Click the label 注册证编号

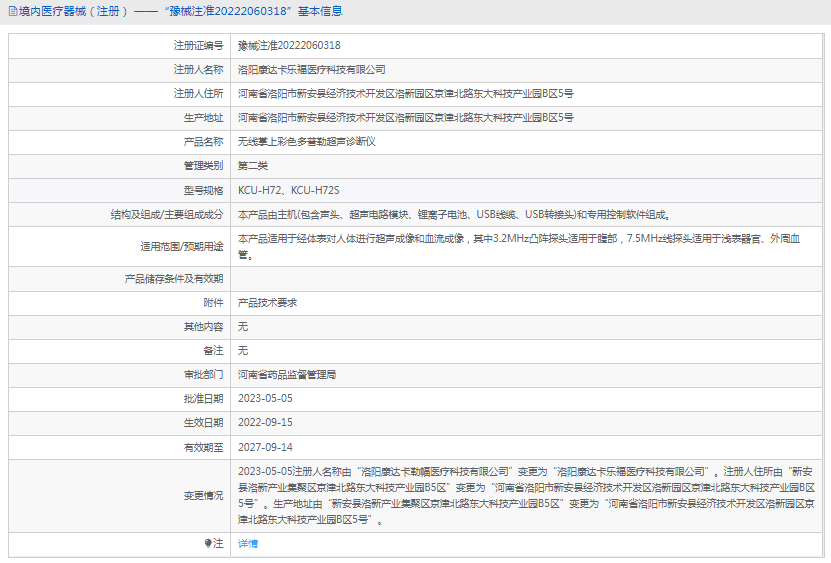click(x=198, y=46)
